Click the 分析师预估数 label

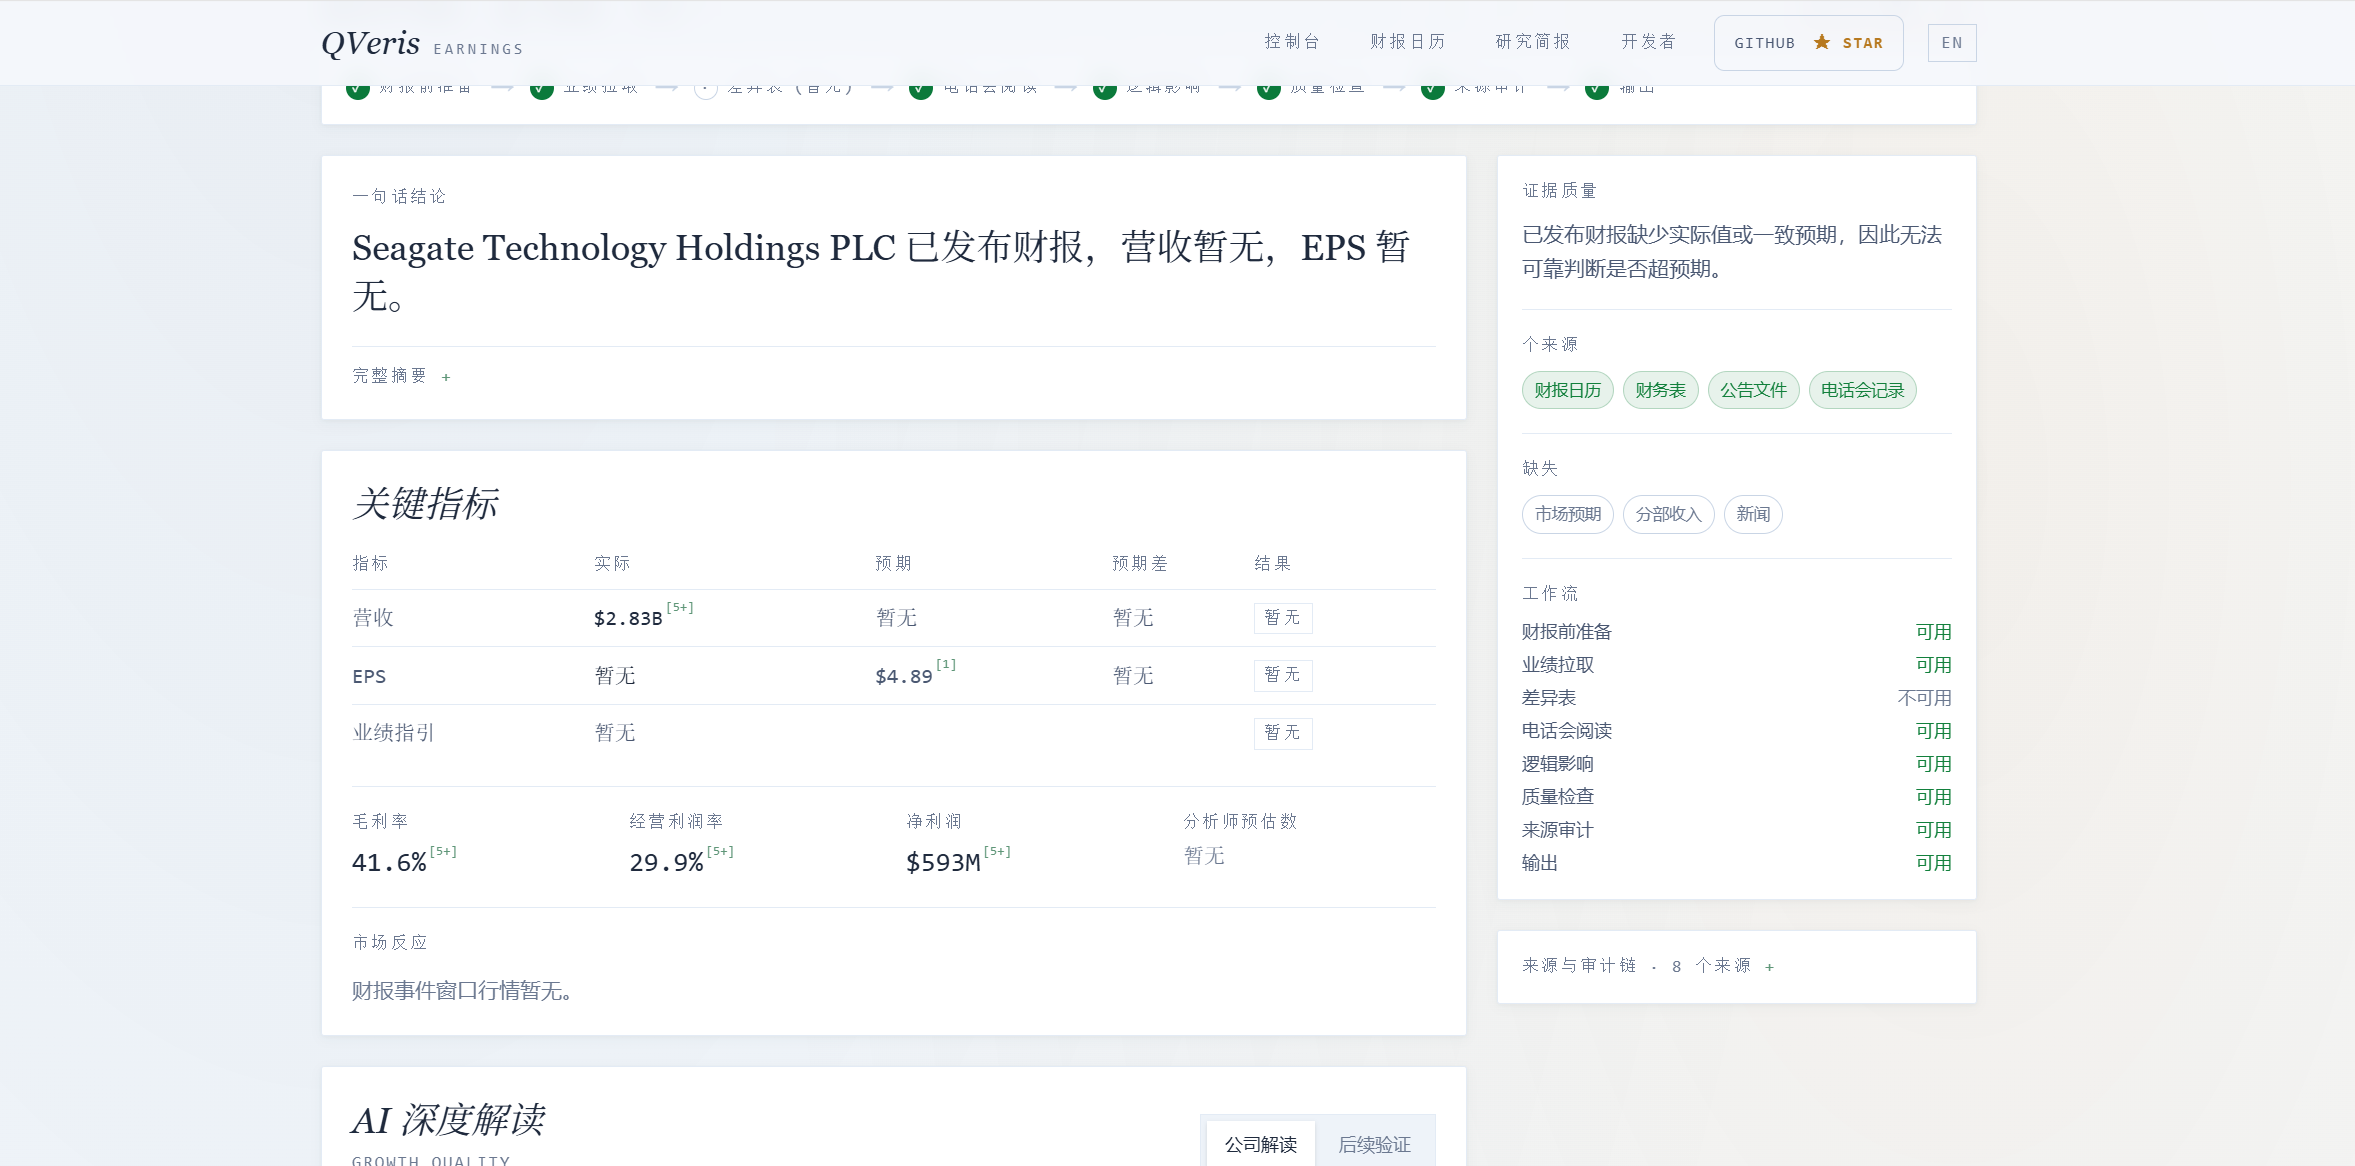[1240, 822]
